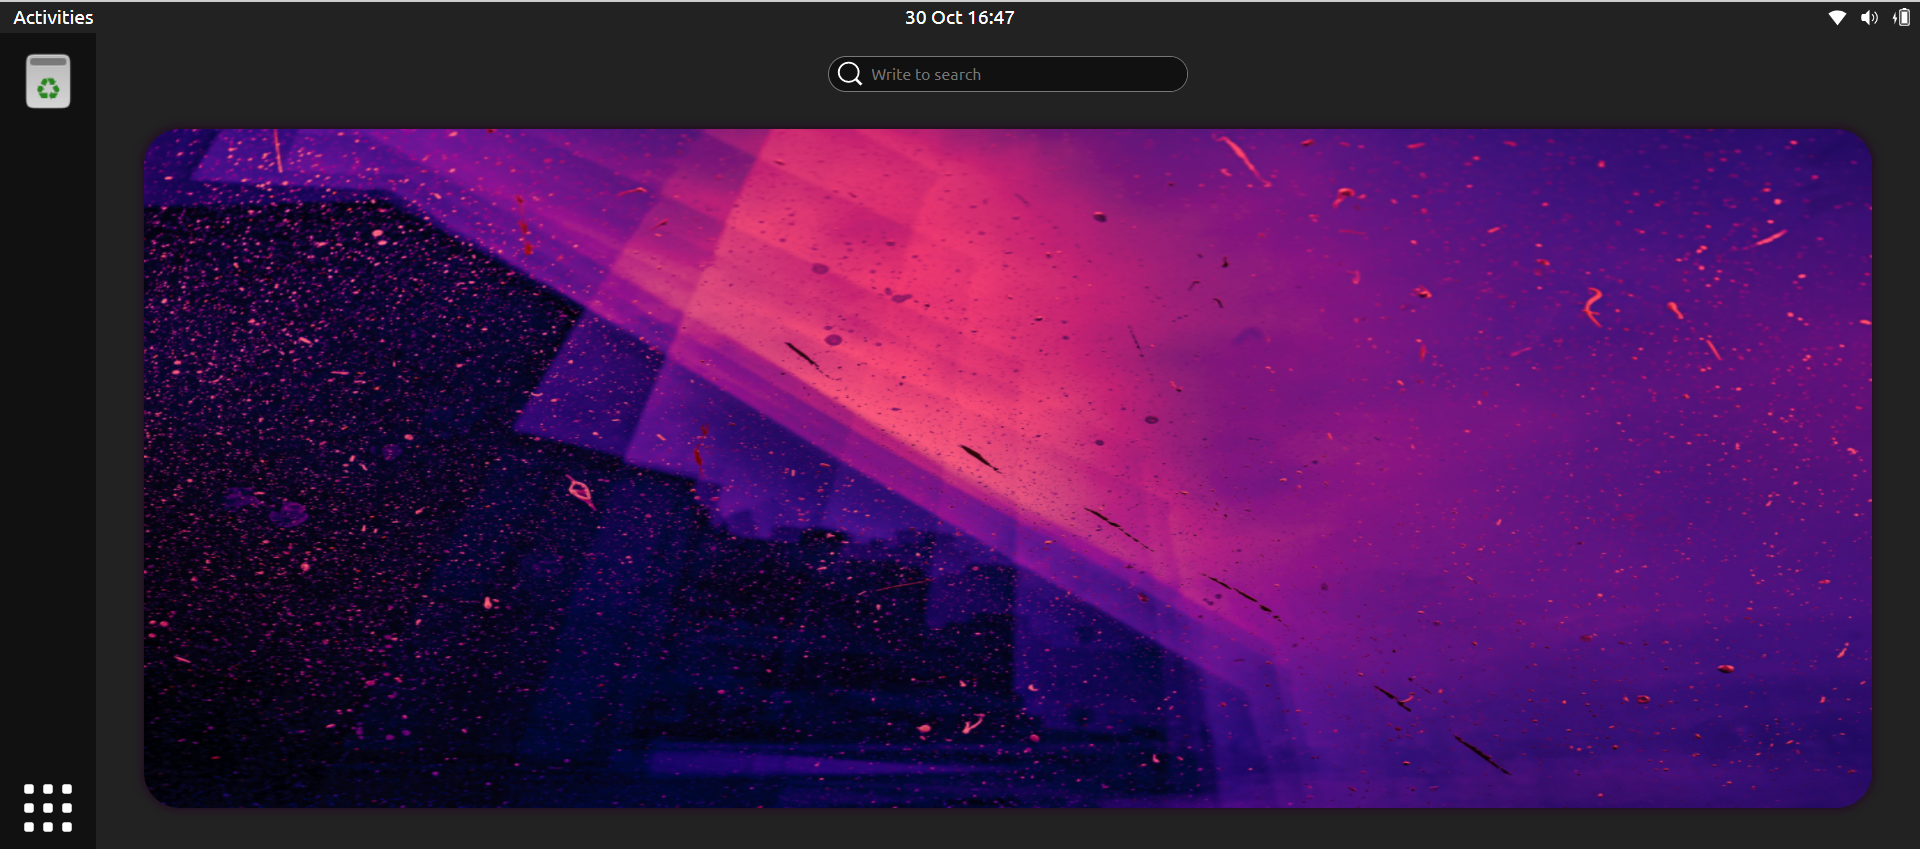Click the magnifier icon in search bar
The image size is (1920, 849).
tap(850, 74)
